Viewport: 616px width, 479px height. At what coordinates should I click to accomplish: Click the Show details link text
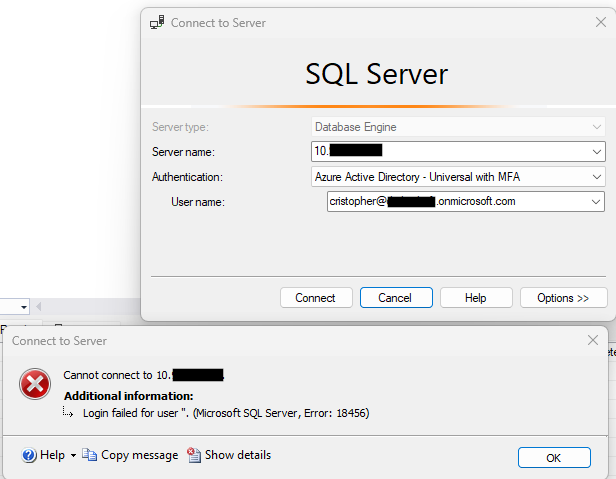(x=238, y=455)
